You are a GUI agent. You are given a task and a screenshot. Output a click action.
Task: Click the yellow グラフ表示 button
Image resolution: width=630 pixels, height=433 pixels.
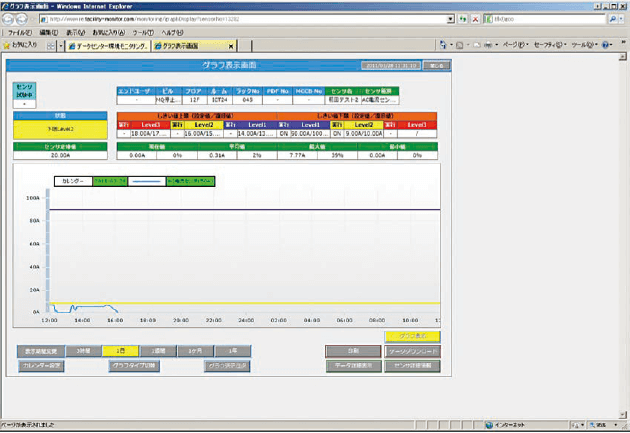[x=412, y=336]
